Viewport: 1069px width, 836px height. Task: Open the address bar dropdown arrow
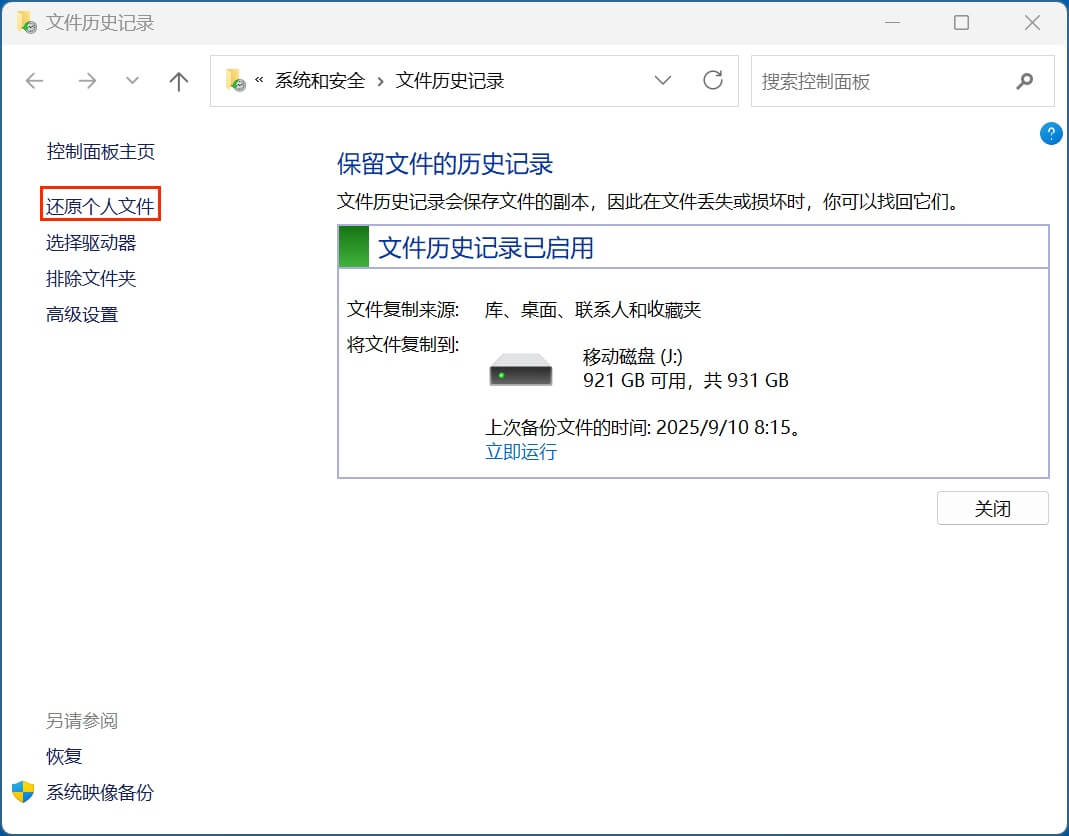click(x=663, y=81)
